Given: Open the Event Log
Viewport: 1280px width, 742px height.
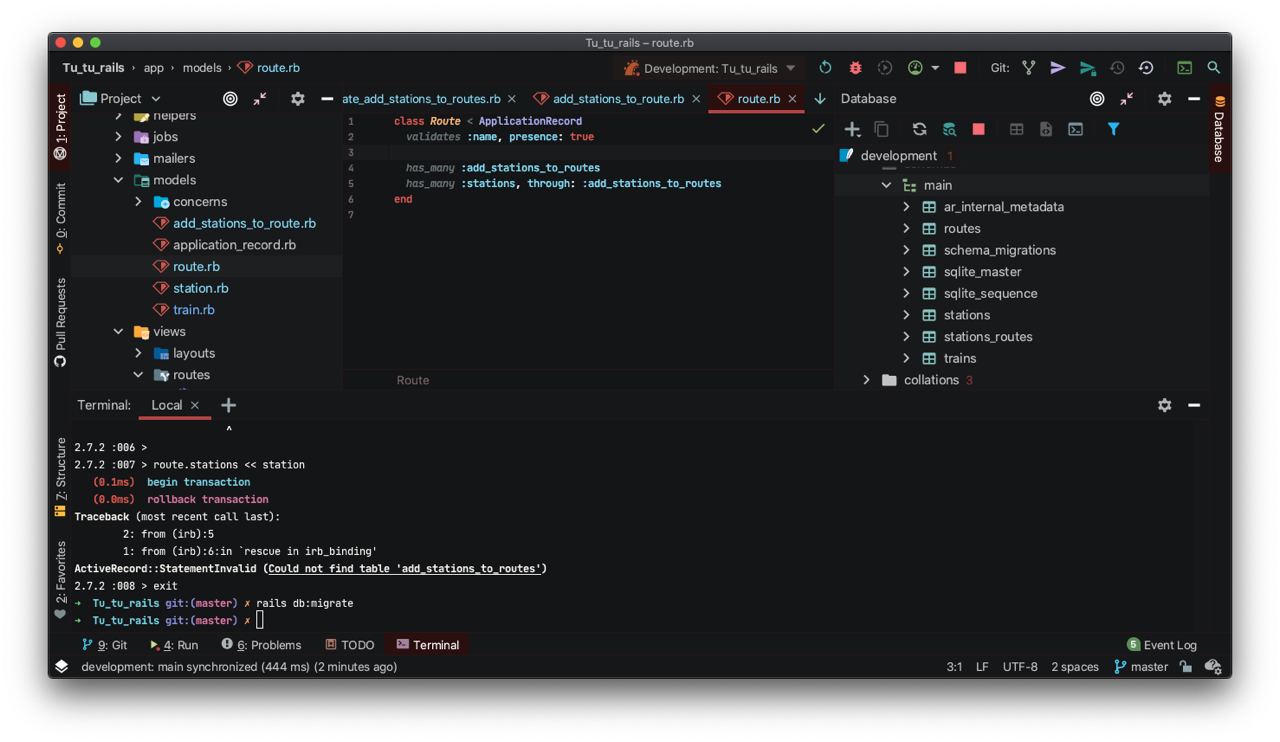Looking at the screenshot, I should click(1162, 645).
